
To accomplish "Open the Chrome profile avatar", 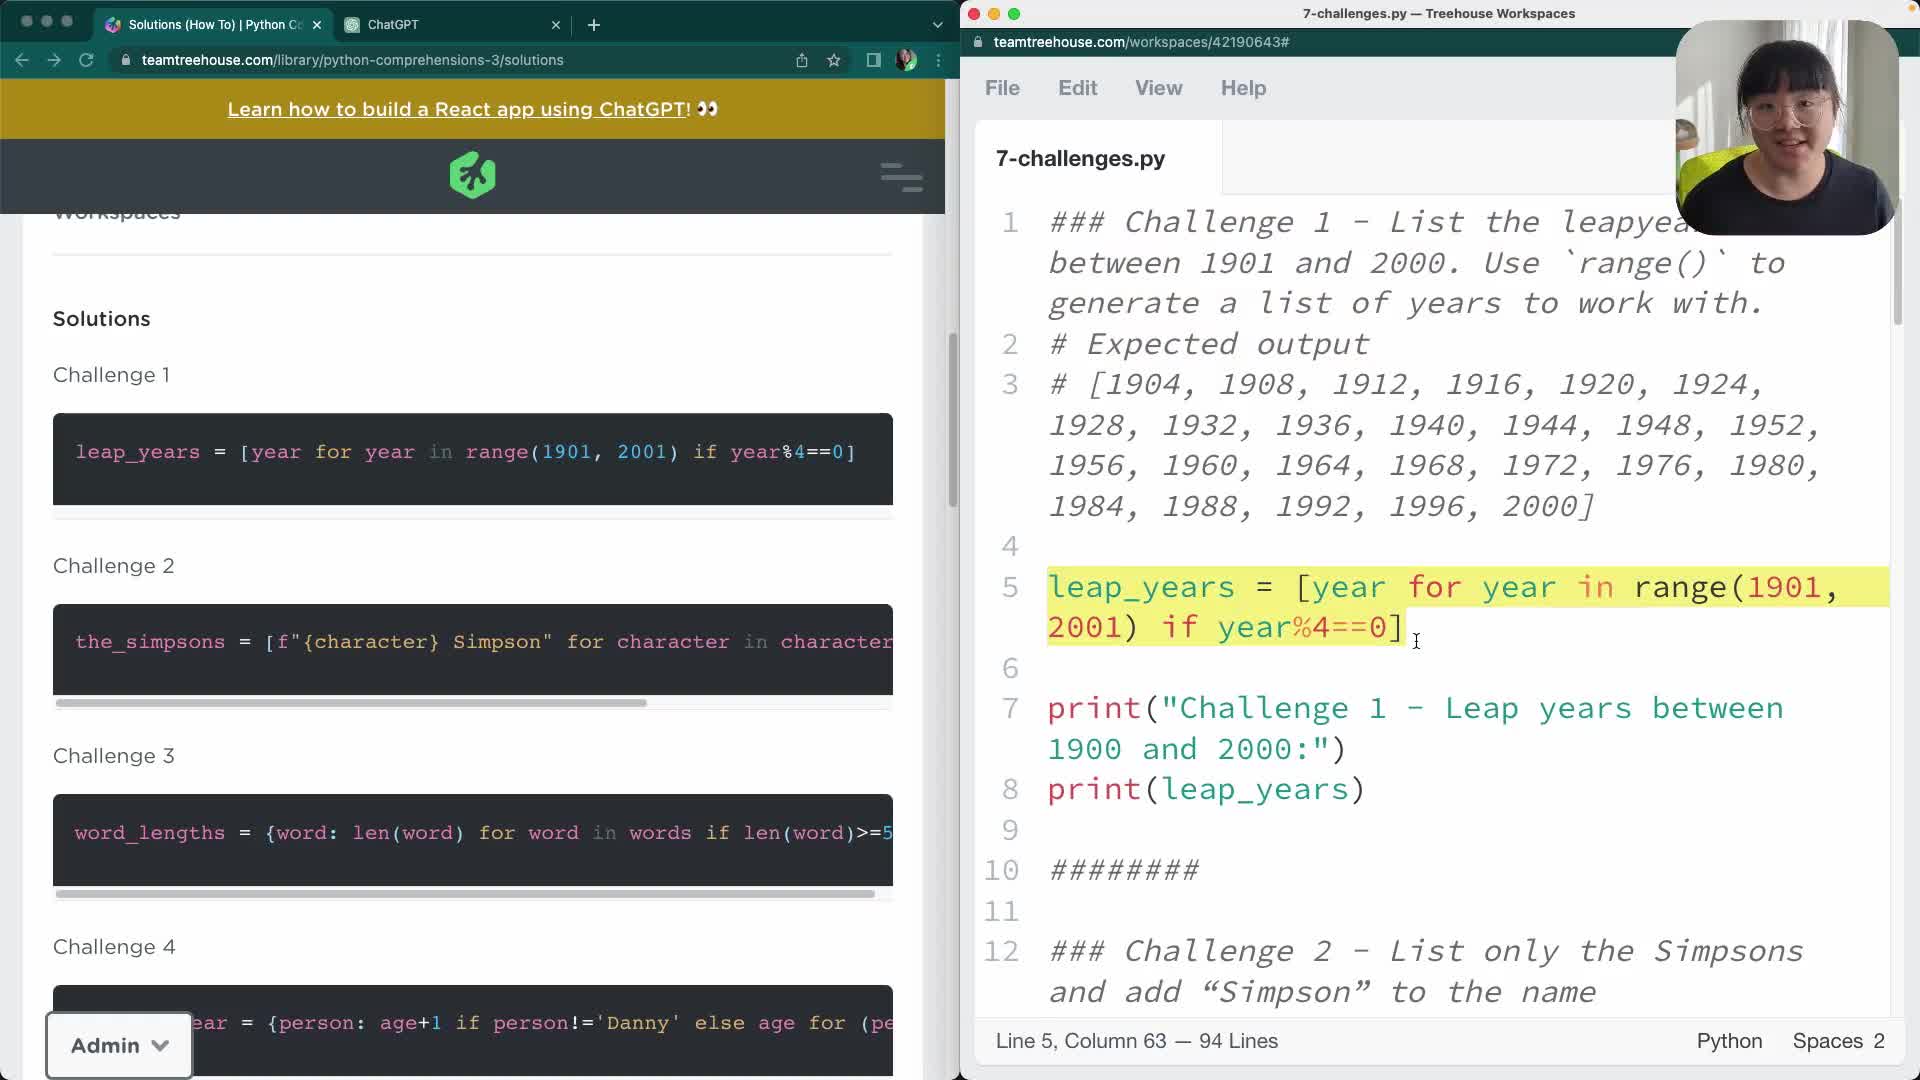I will [906, 60].
